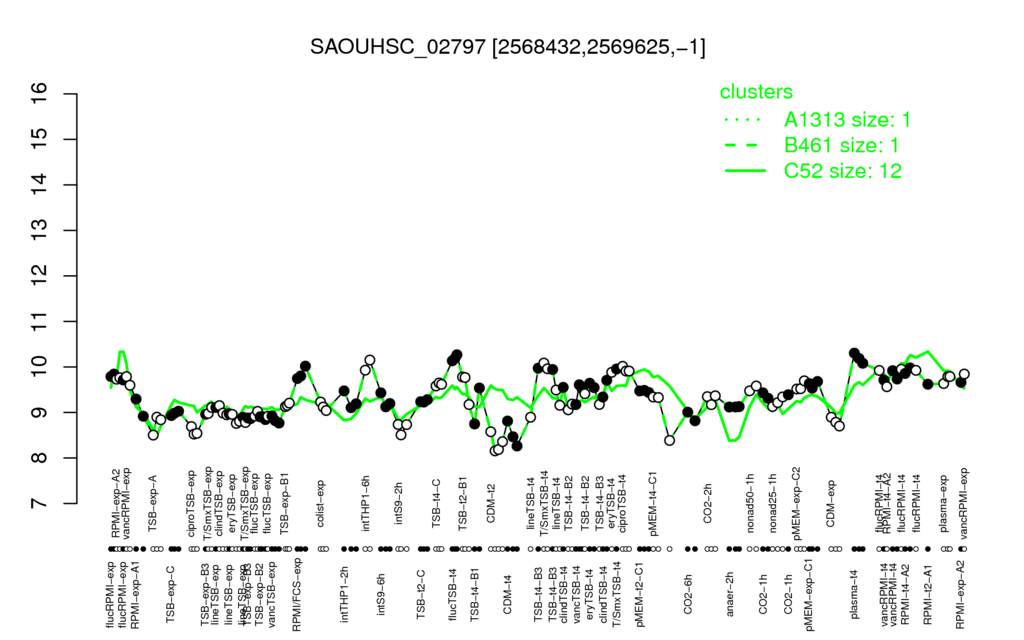Image resolution: width=1024 pixels, height=640 pixels.
Task: Click the 'intTHP1-2h' axis label
Action: (345, 592)
